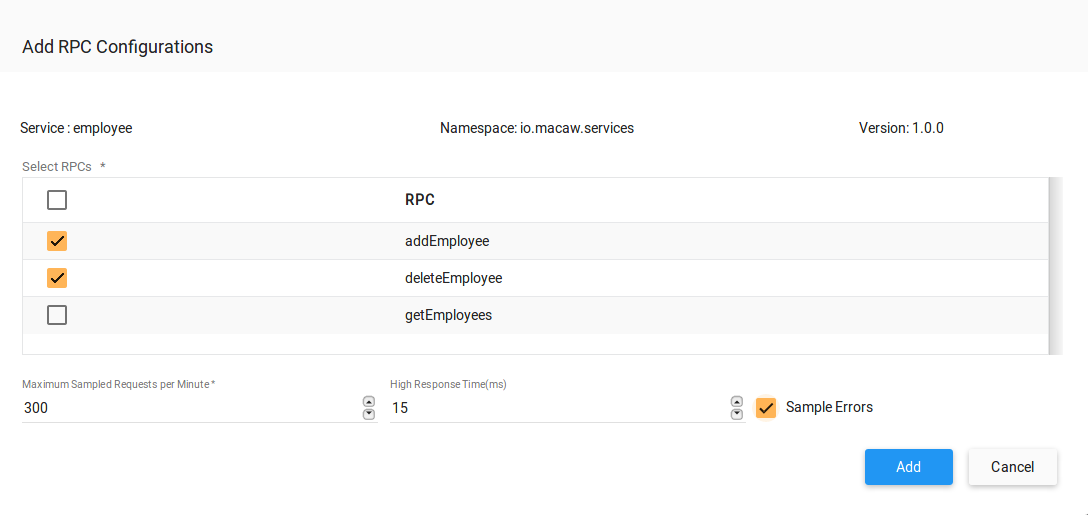Click the Namespace io.macaw.services text
Image resolution: width=1088 pixels, height=515 pixels.
click(x=537, y=128)
